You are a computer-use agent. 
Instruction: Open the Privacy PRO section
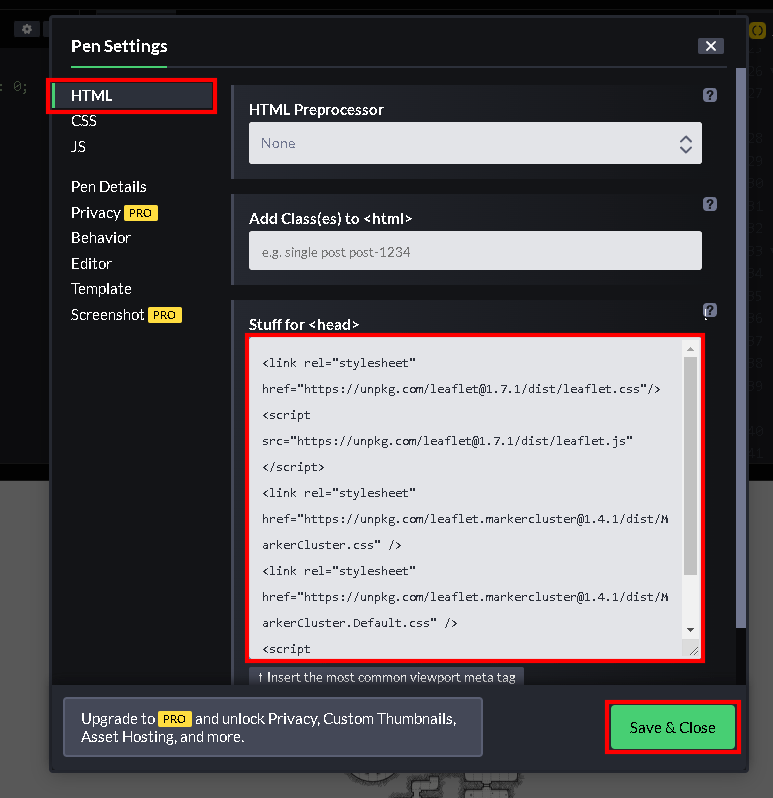pos(114,213)
